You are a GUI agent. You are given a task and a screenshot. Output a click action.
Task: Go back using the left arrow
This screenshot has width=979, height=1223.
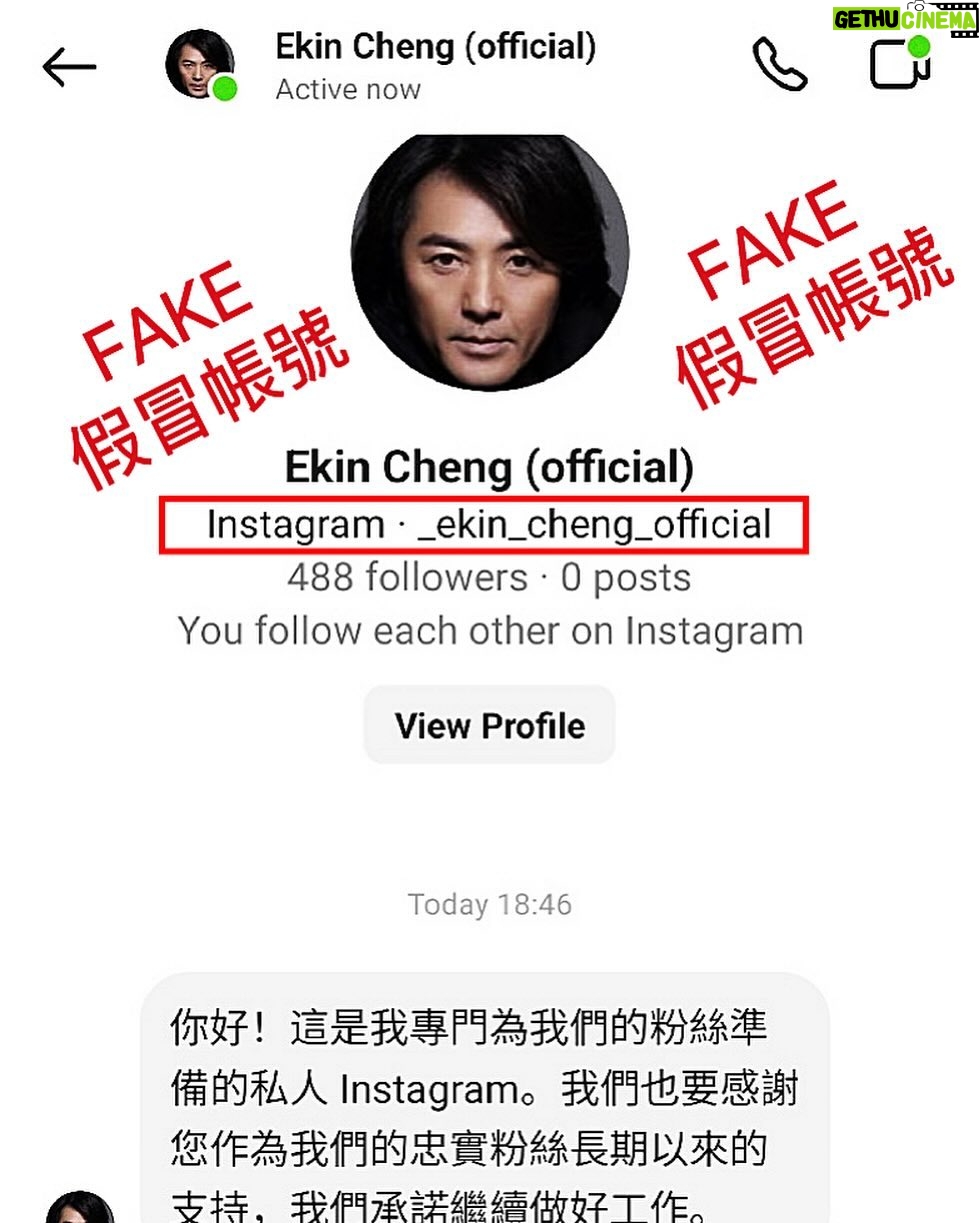point(69,66)
